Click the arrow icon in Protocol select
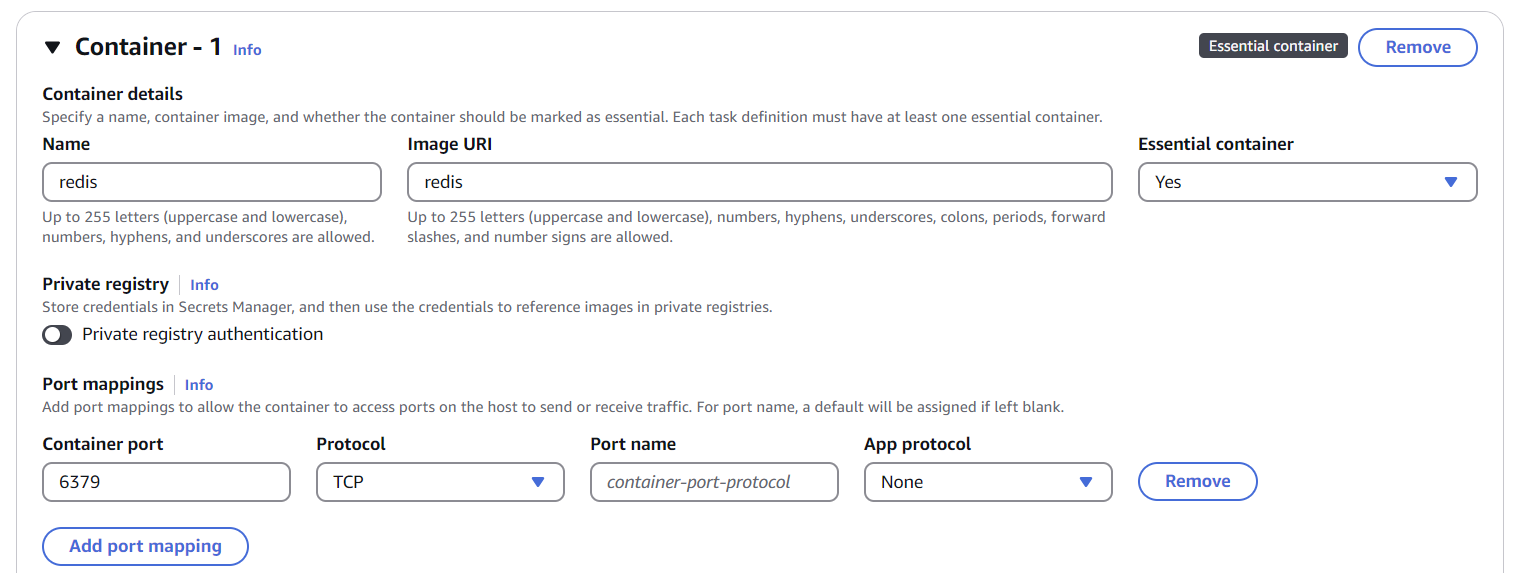1527x573 pixels. (x=538, y=482)
